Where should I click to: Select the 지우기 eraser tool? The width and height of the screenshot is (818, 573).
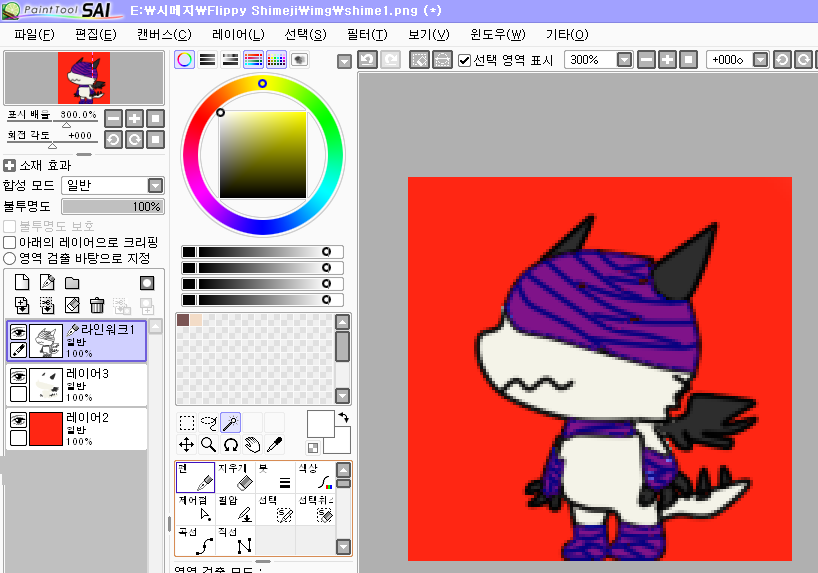coord(235,477)
